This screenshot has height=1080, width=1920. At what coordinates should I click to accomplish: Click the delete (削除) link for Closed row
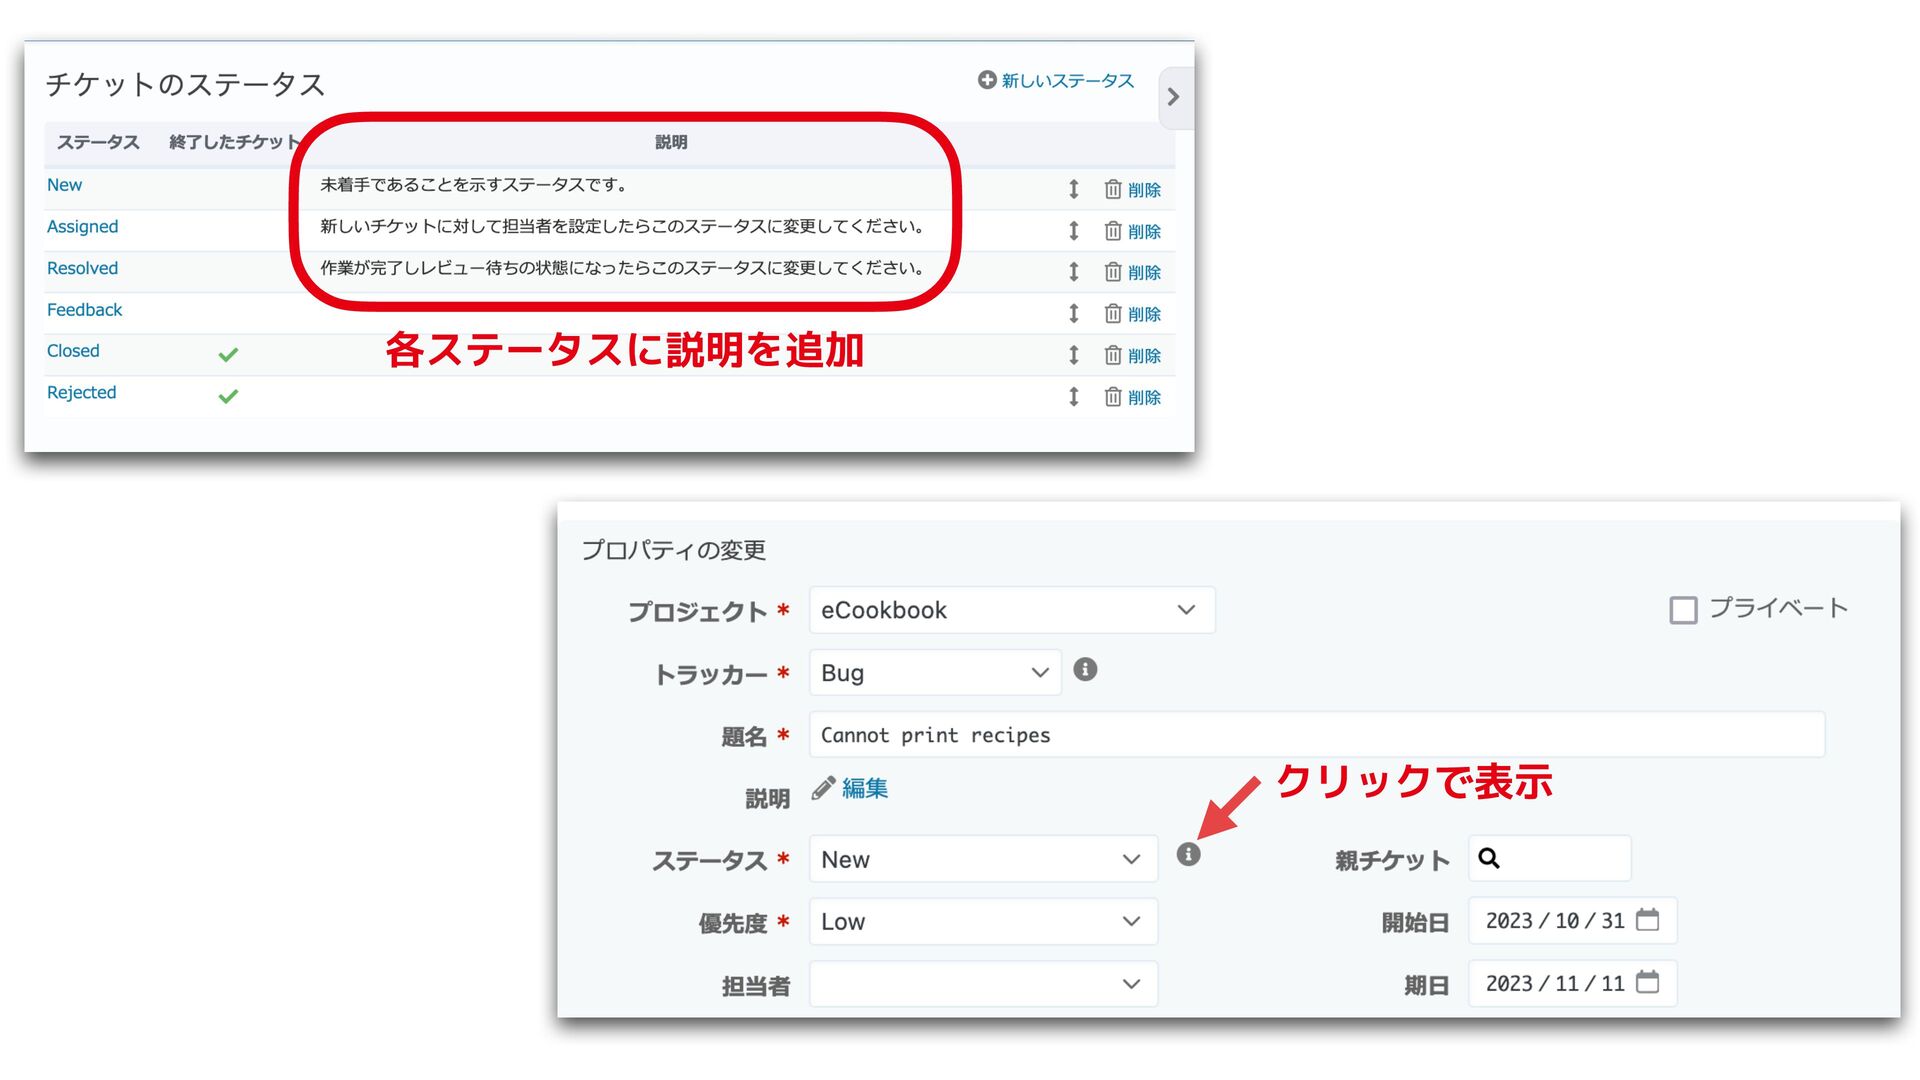[1144, 356]
